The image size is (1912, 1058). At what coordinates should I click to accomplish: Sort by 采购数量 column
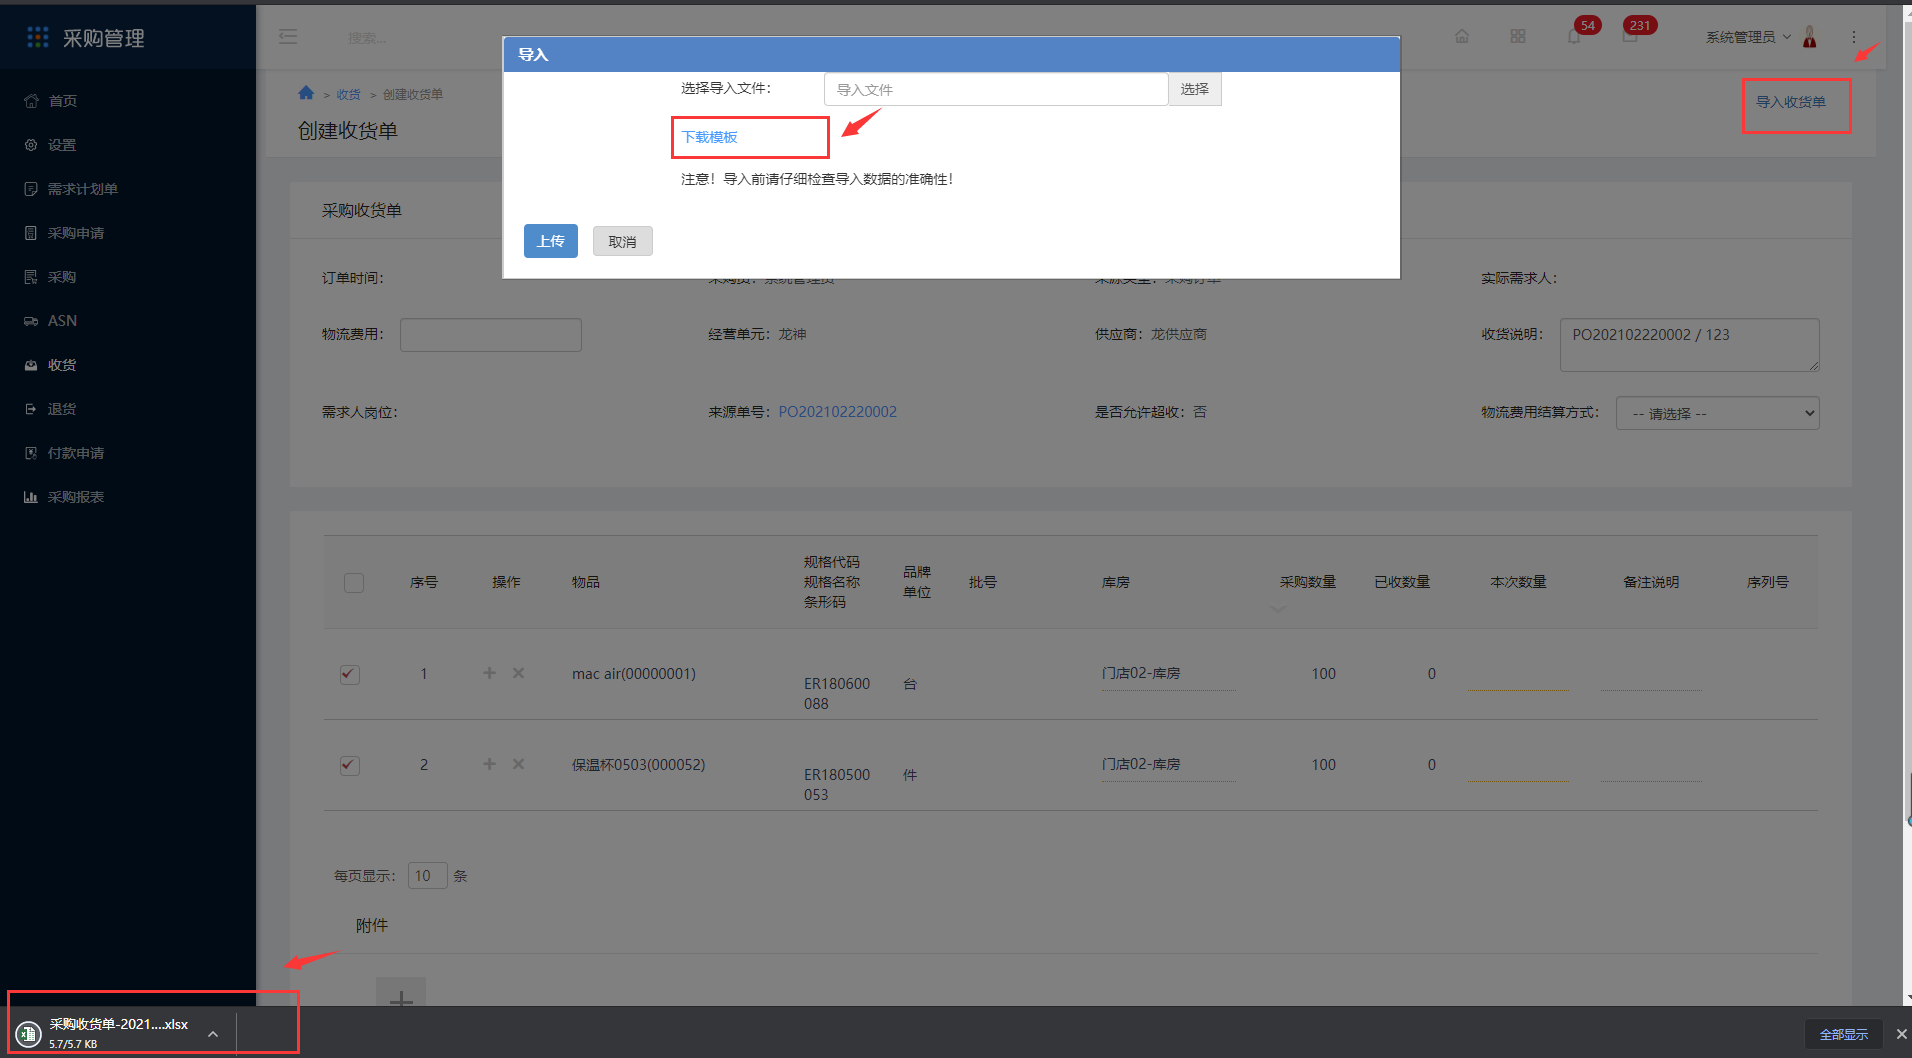1307,582
